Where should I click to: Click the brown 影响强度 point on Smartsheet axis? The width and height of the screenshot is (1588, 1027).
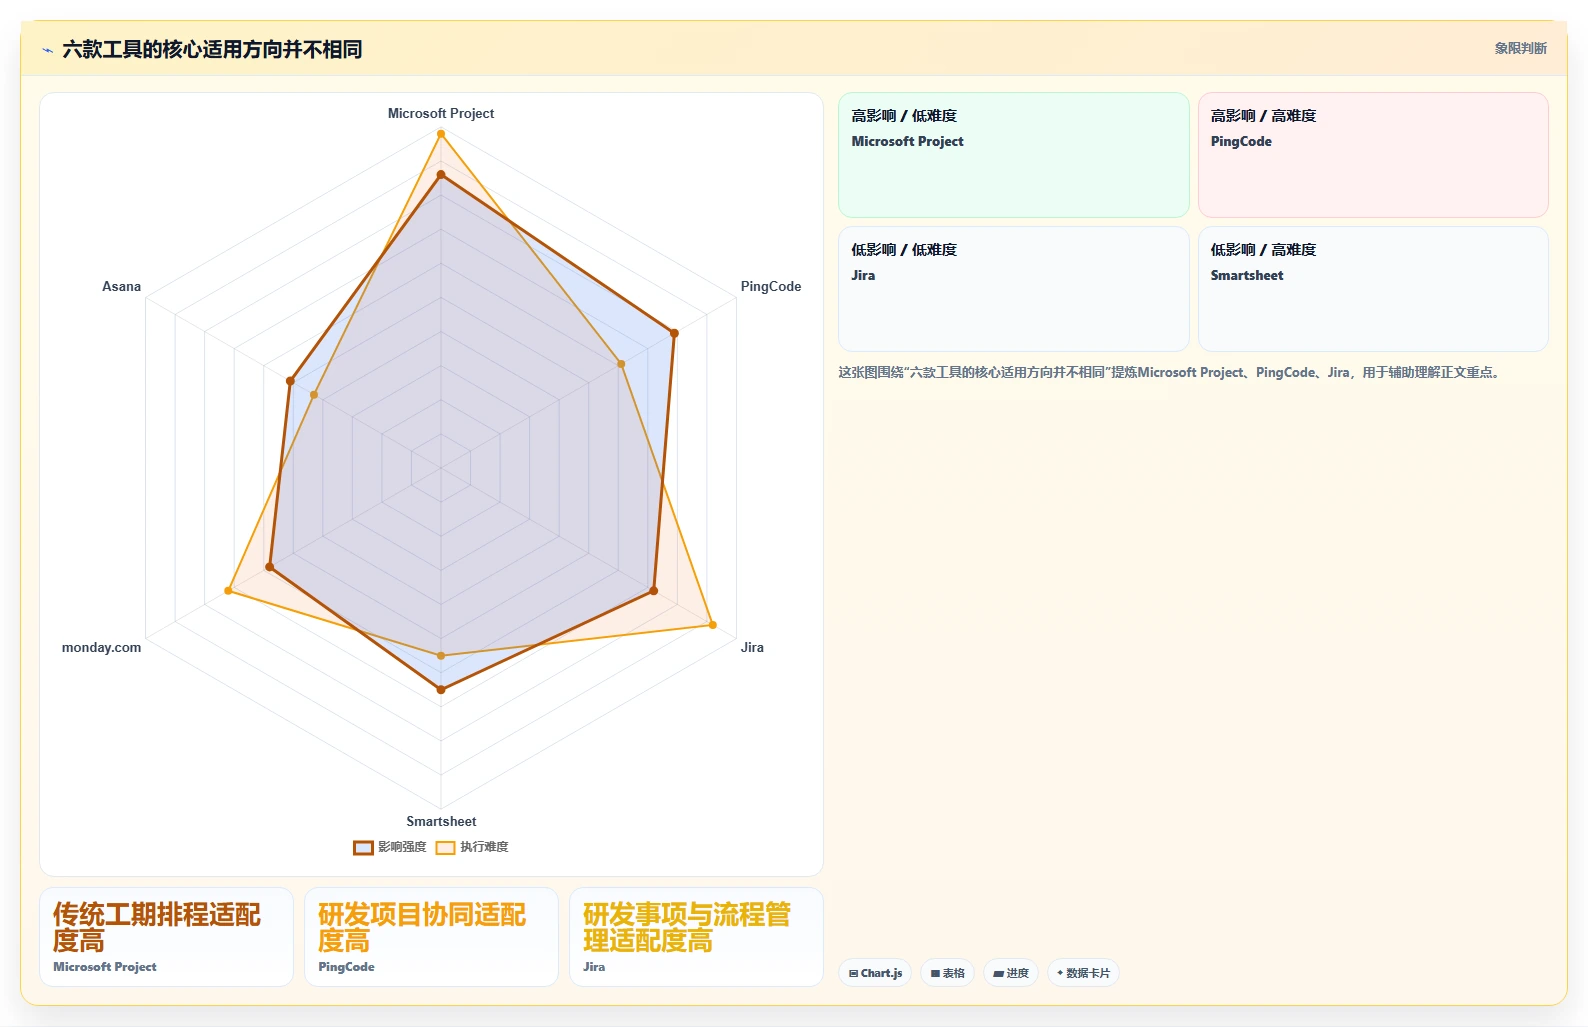pyautogui.click(x=441, y=689)
